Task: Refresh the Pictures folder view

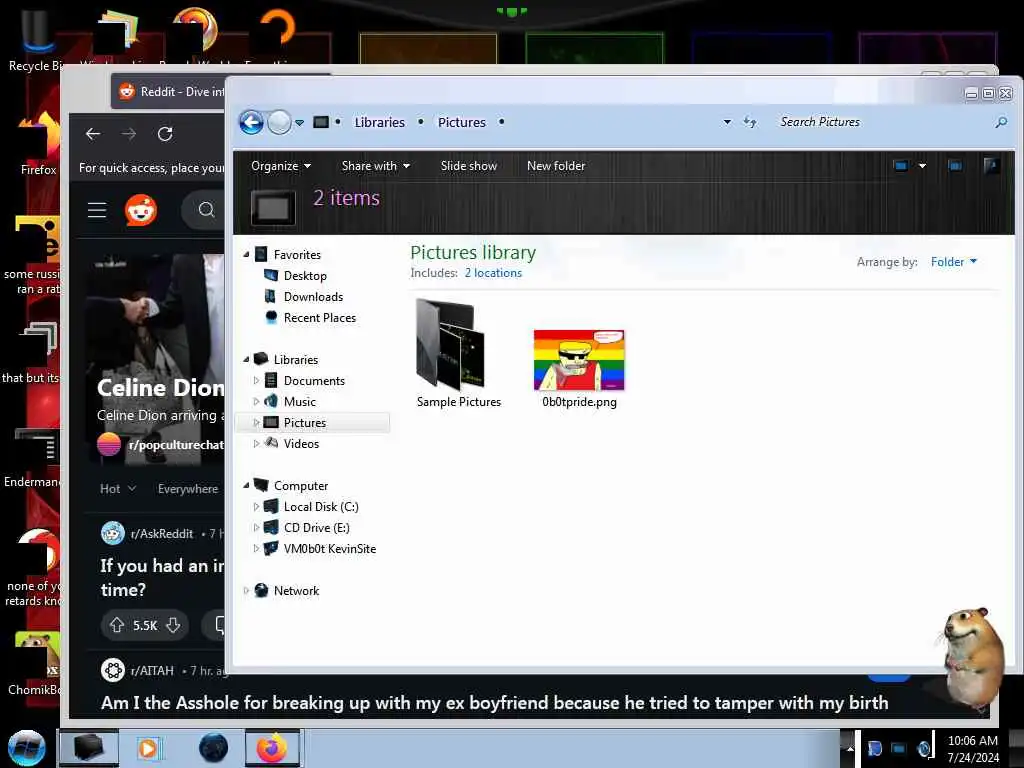Action: (750, 122)
